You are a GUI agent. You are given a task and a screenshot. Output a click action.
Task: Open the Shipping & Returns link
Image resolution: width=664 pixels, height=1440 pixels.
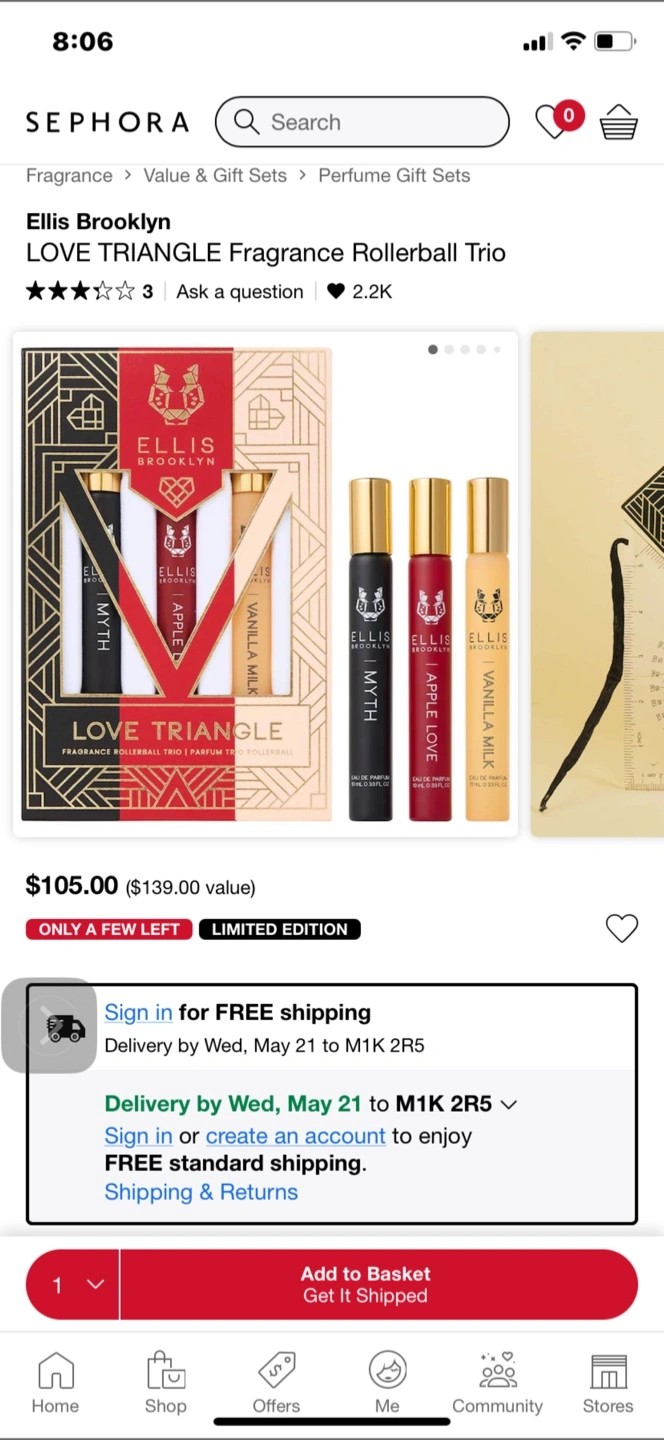[x=201, y=1192]
